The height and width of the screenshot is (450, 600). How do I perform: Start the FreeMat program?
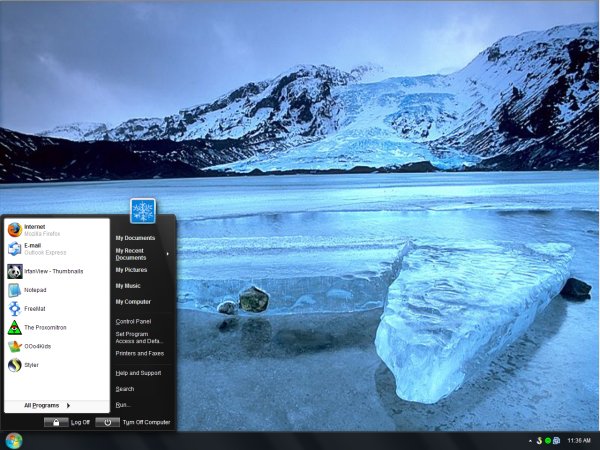57,309
